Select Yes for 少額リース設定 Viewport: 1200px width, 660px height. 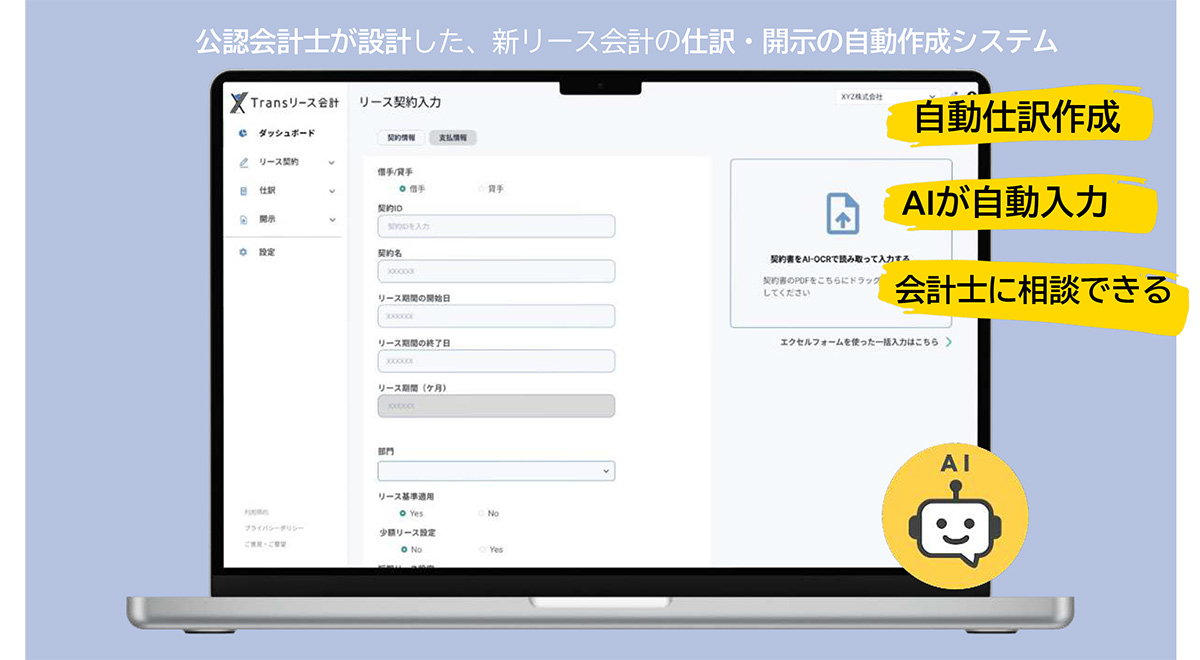click(x=481, y=549)
